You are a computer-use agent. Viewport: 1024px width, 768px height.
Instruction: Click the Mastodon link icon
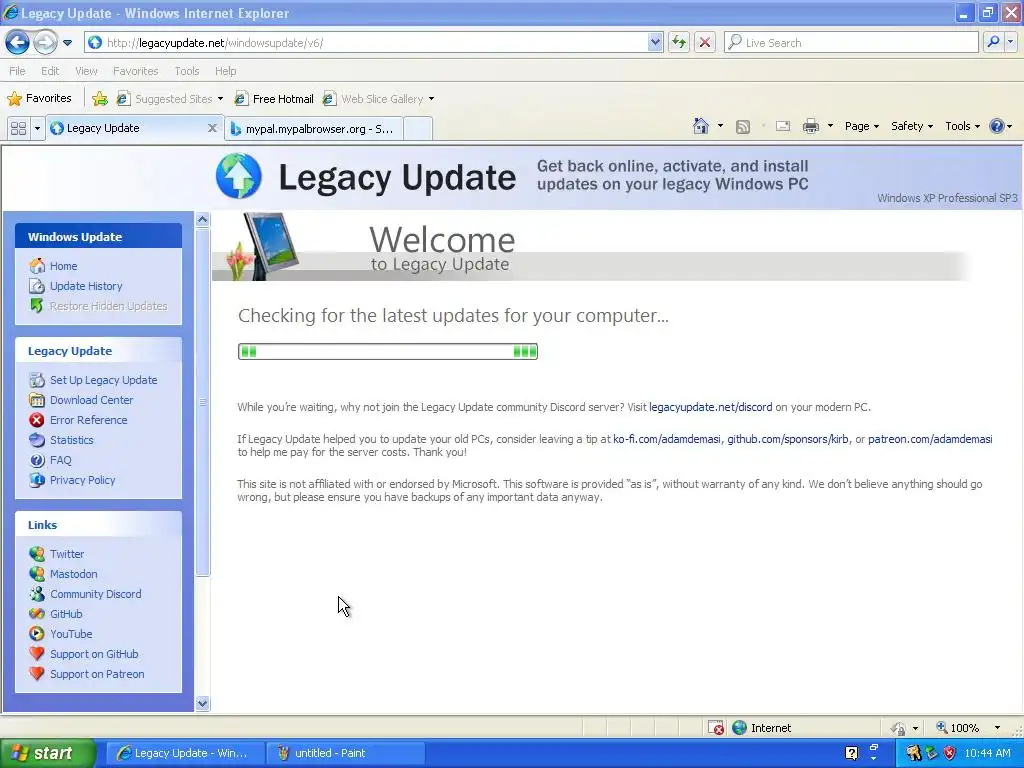[37, 574]
